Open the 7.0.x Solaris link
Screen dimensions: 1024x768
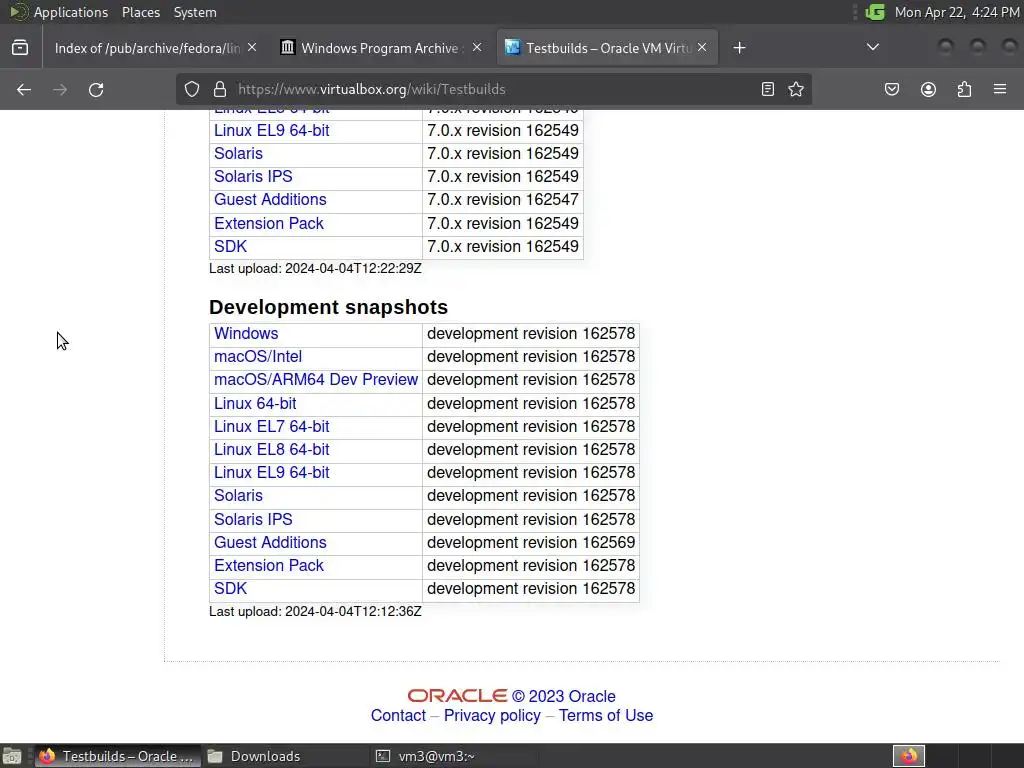238,153
